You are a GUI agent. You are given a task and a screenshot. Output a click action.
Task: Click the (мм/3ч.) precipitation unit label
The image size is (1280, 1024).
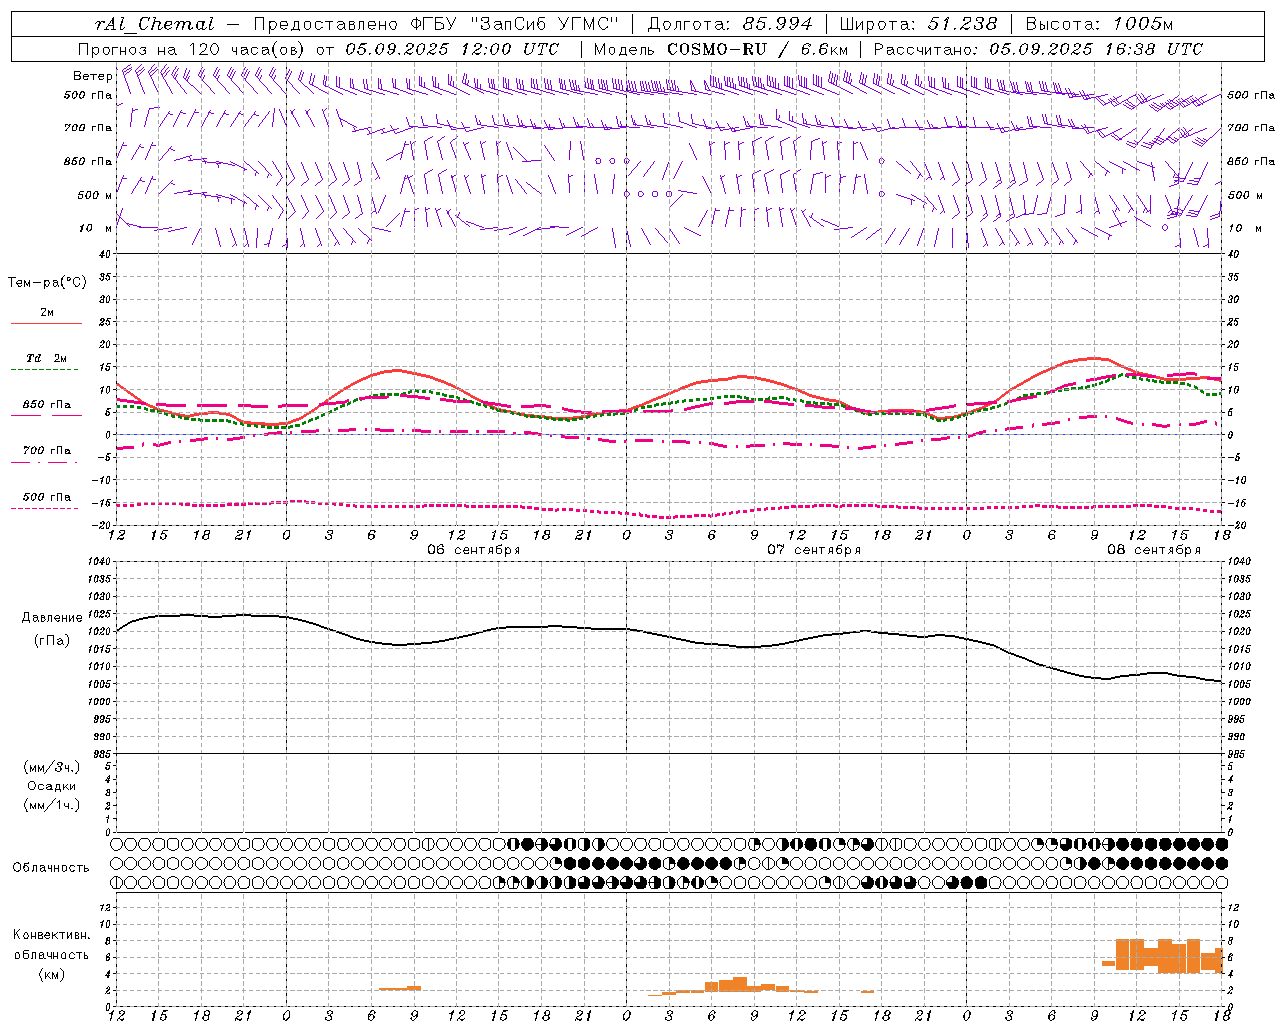[x=52, y=767]
